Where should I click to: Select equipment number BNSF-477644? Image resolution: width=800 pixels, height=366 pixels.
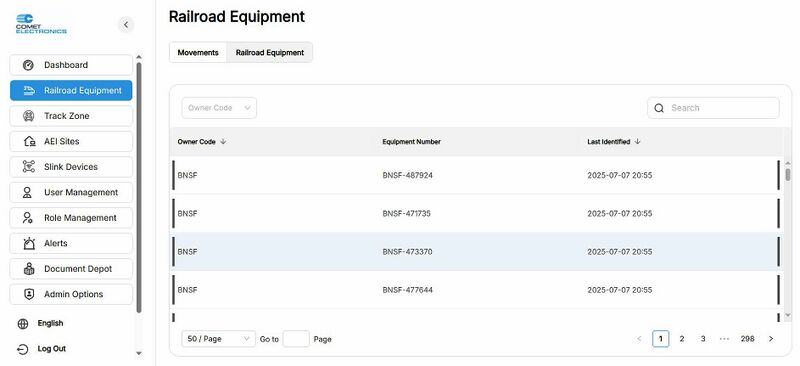[x=408, y=290]
